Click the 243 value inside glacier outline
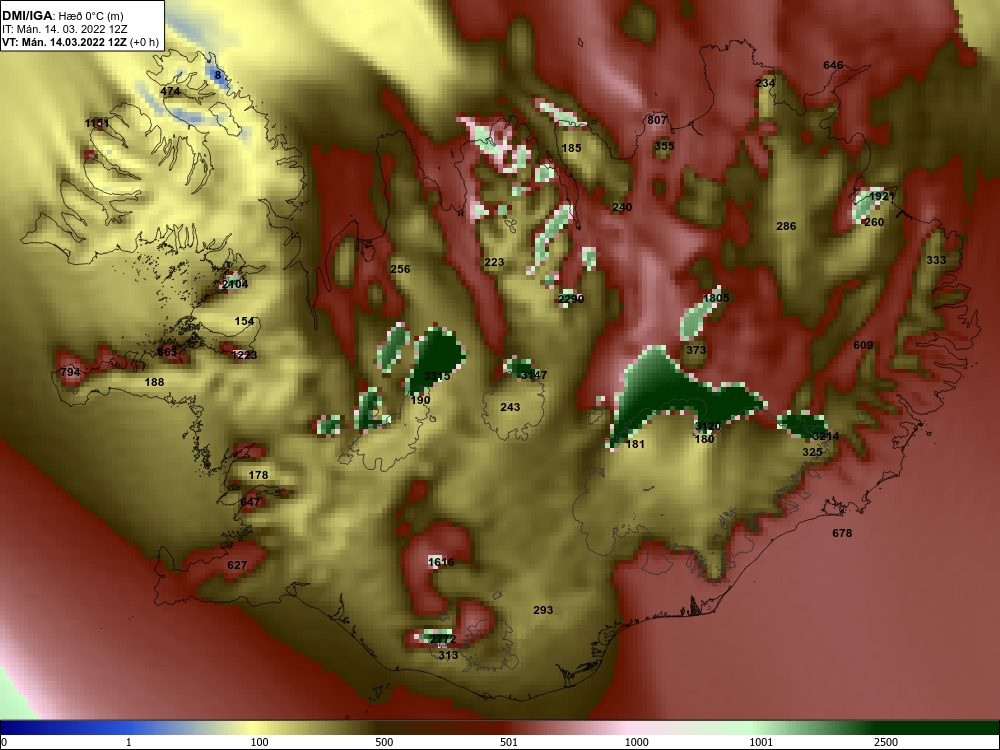This screenshot has width=1000, height=750. click(x=510, y=407)
